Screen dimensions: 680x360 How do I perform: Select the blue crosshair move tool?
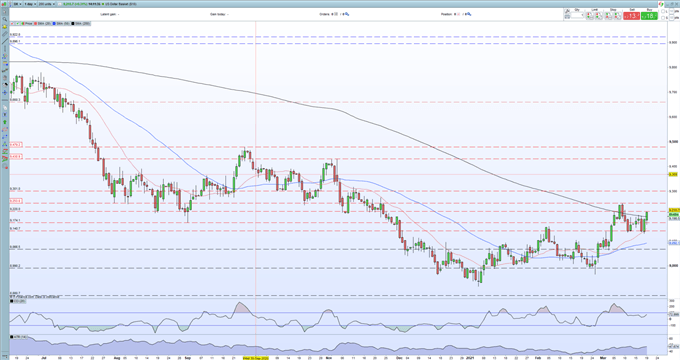click(x=5, y=92)
